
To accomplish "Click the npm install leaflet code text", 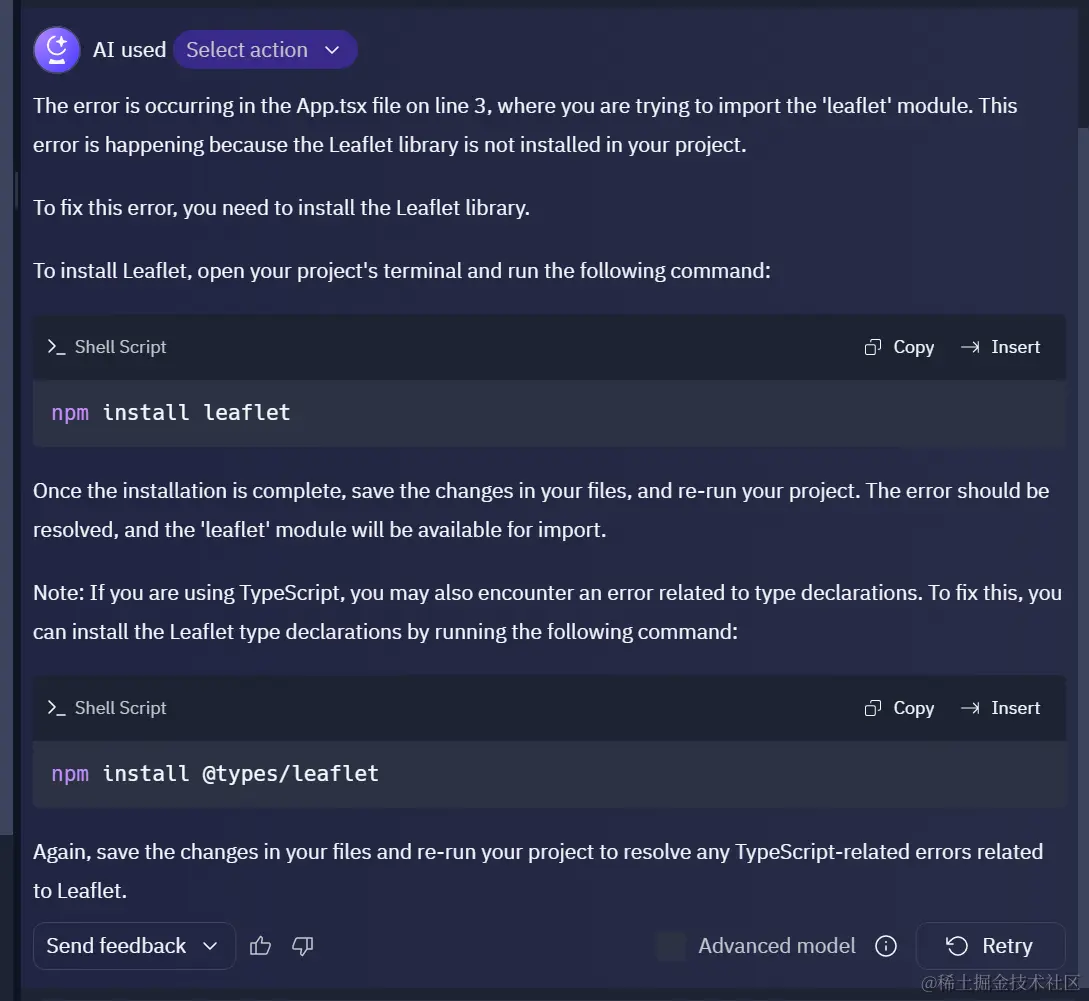I will point(171,413).
